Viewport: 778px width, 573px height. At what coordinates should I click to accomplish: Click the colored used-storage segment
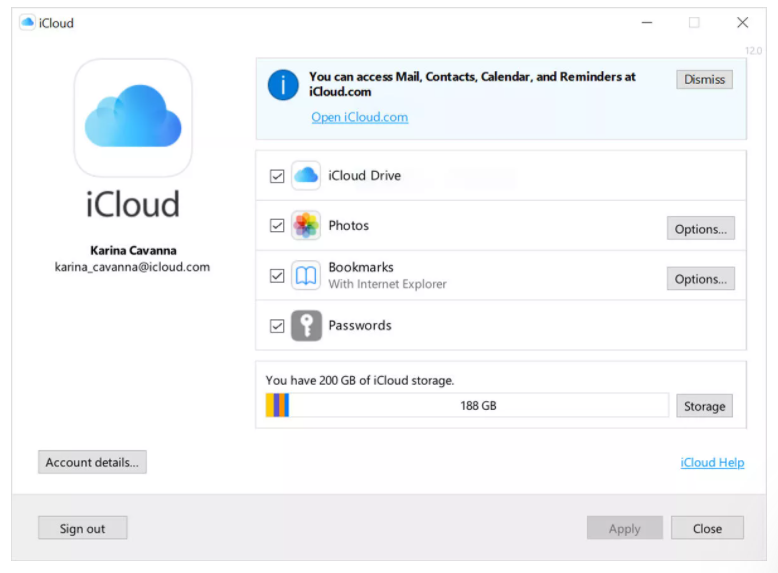click(277, 405)
